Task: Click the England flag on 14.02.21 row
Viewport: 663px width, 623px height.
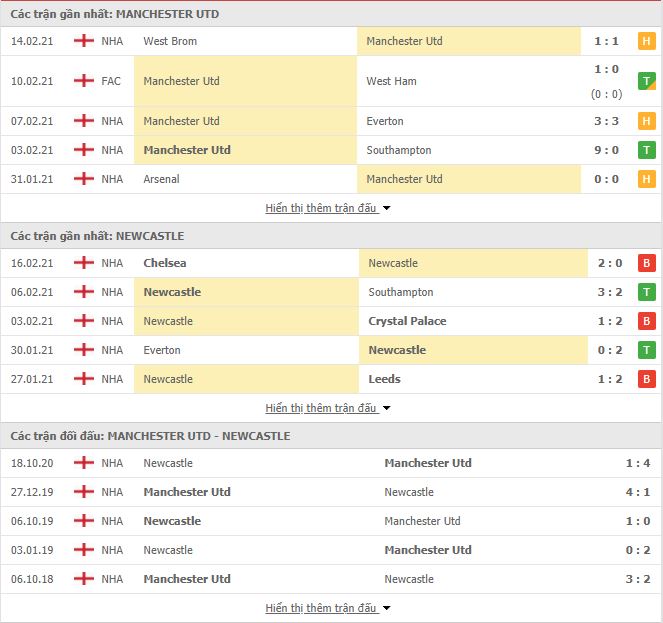Action: tap(84, 41)
